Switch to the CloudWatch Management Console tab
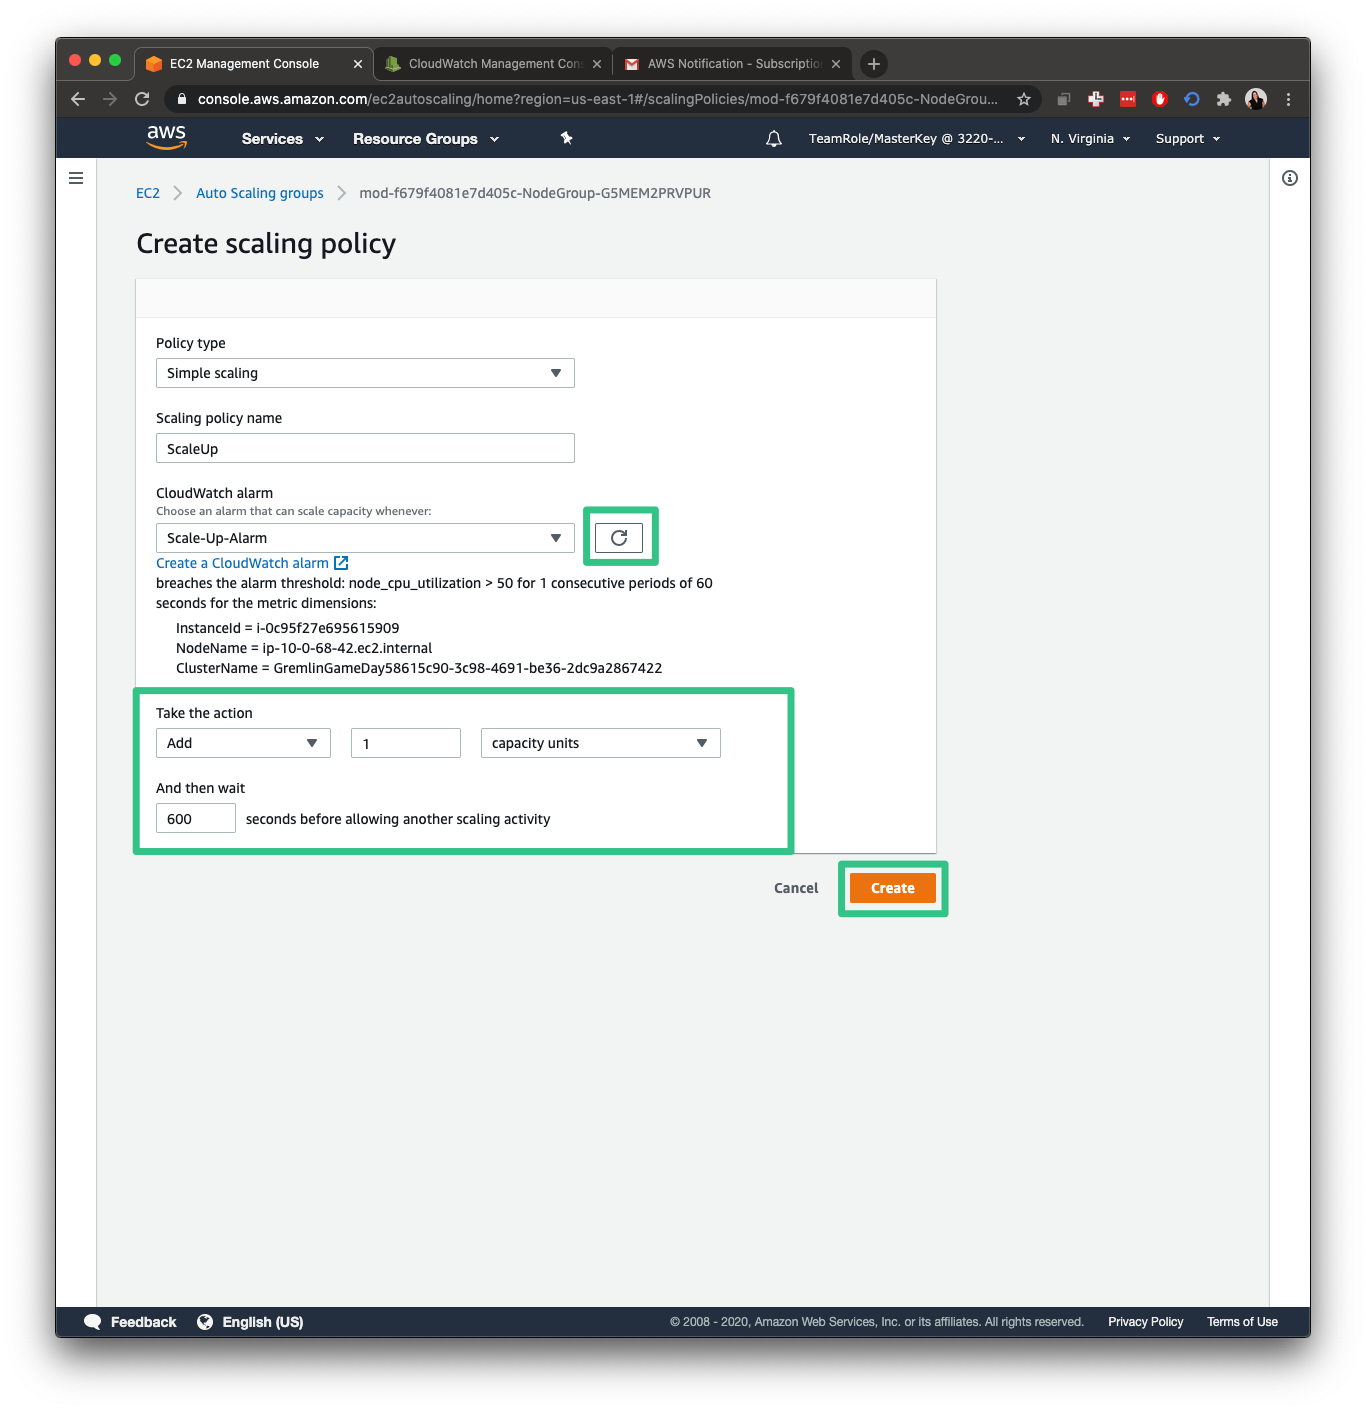Image resolution: width=1366 pixels, height=1411 pixels. pyautogui.click(x=495, y=64)
